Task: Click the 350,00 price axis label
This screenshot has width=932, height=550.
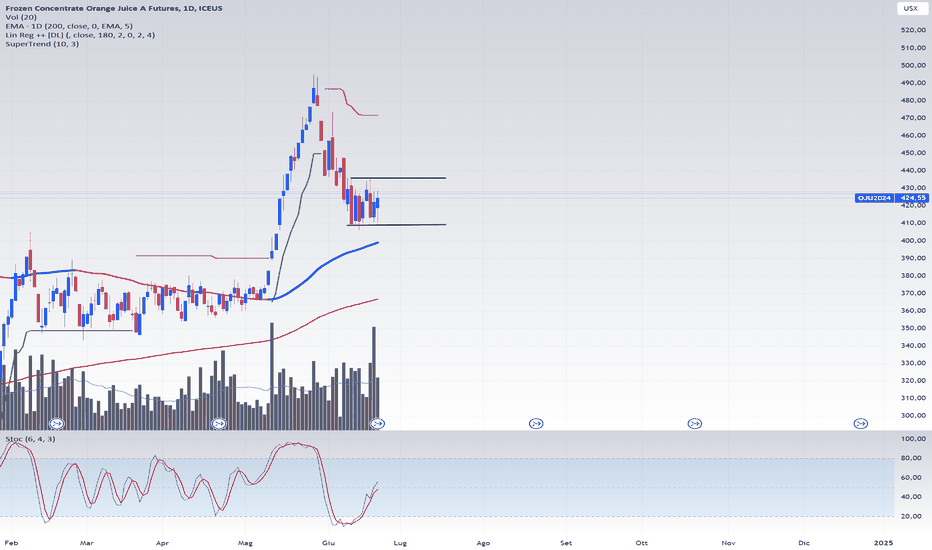Action: click(913, 328)
